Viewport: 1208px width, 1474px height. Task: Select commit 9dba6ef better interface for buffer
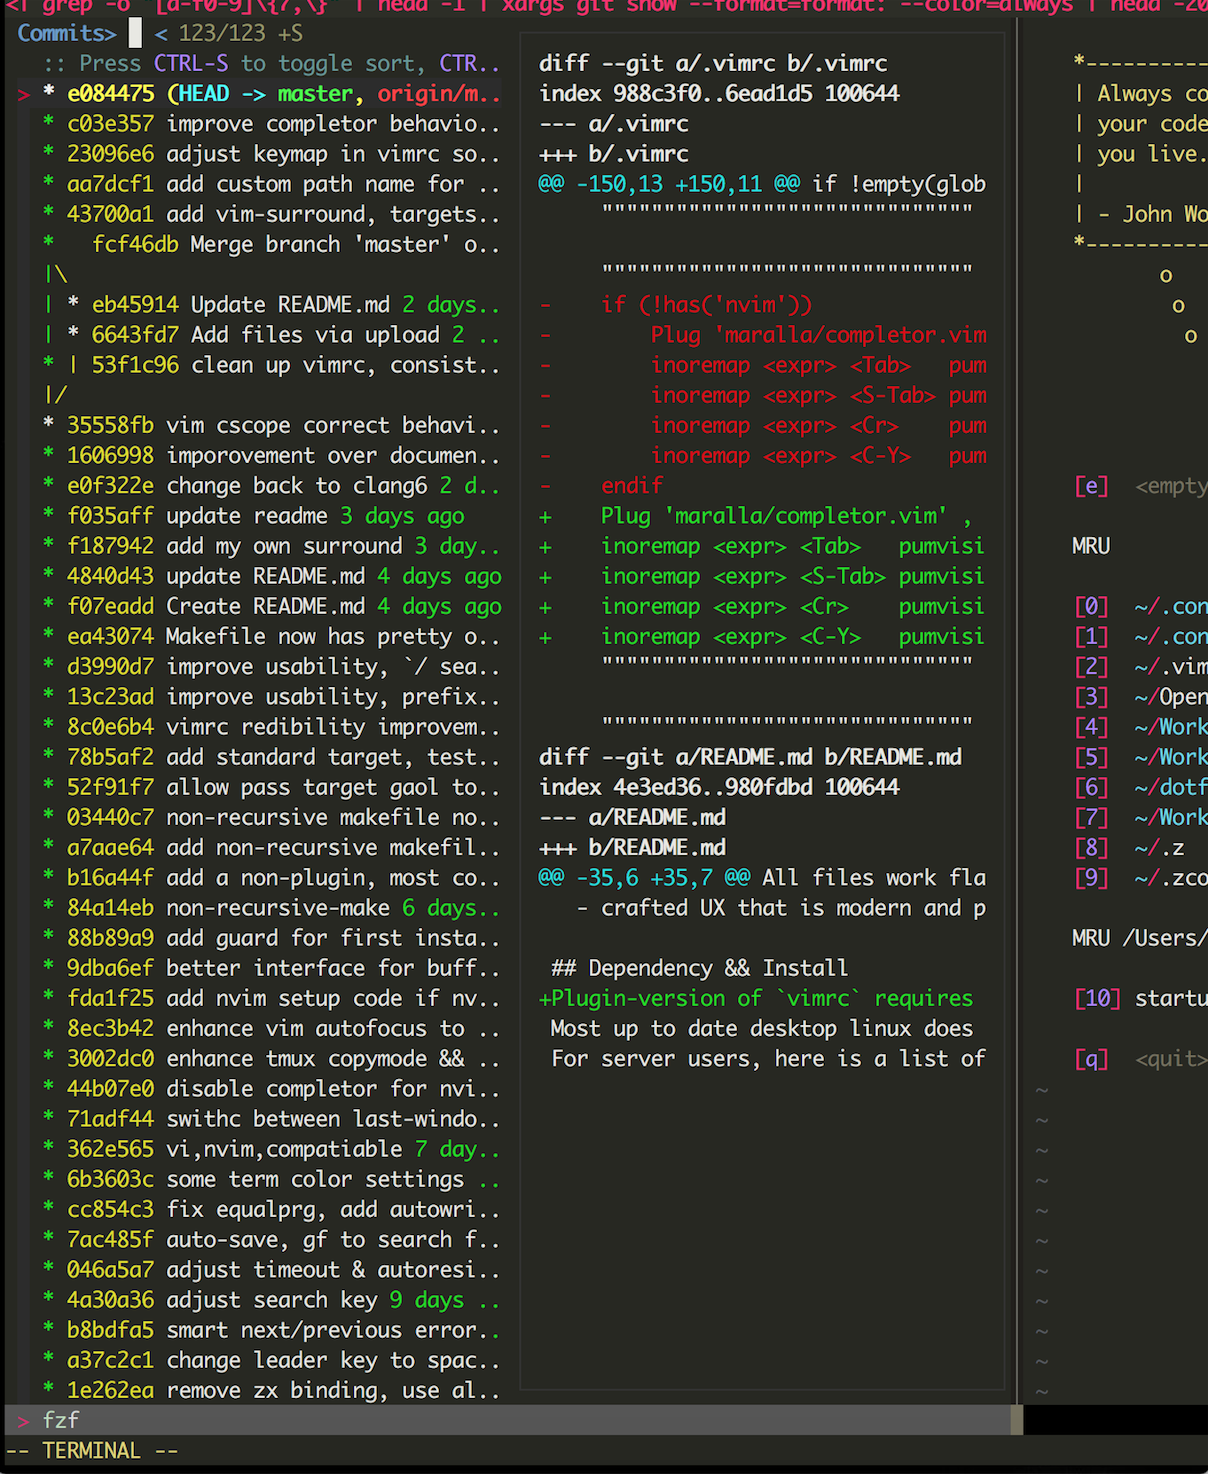(270, 968)
